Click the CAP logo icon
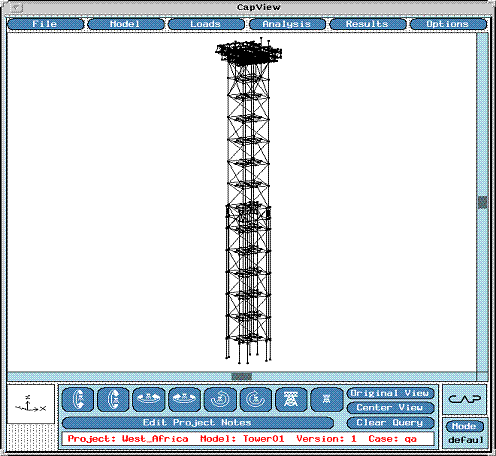 pos(465,399)
